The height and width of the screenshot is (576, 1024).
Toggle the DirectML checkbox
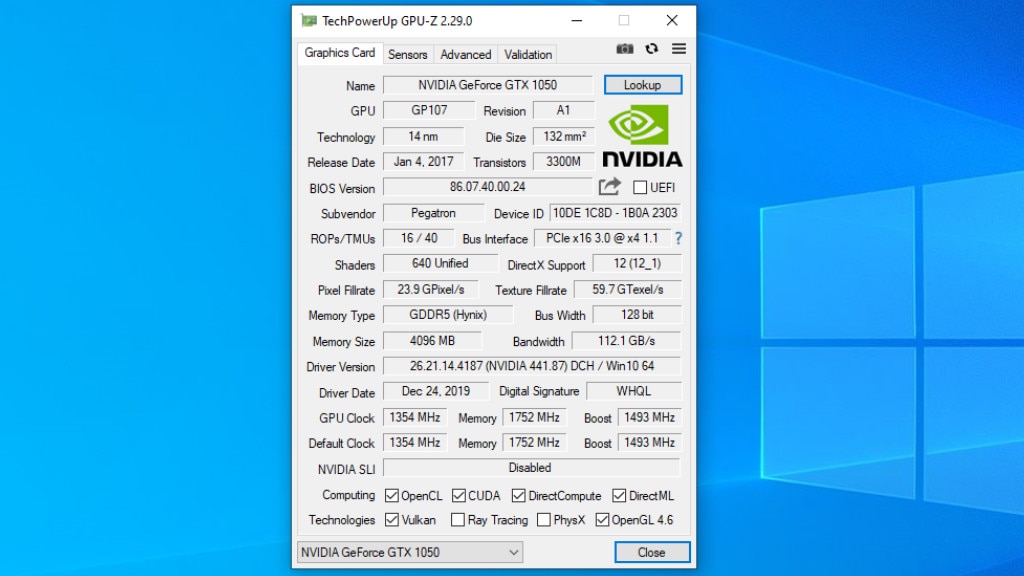point(619,496)
